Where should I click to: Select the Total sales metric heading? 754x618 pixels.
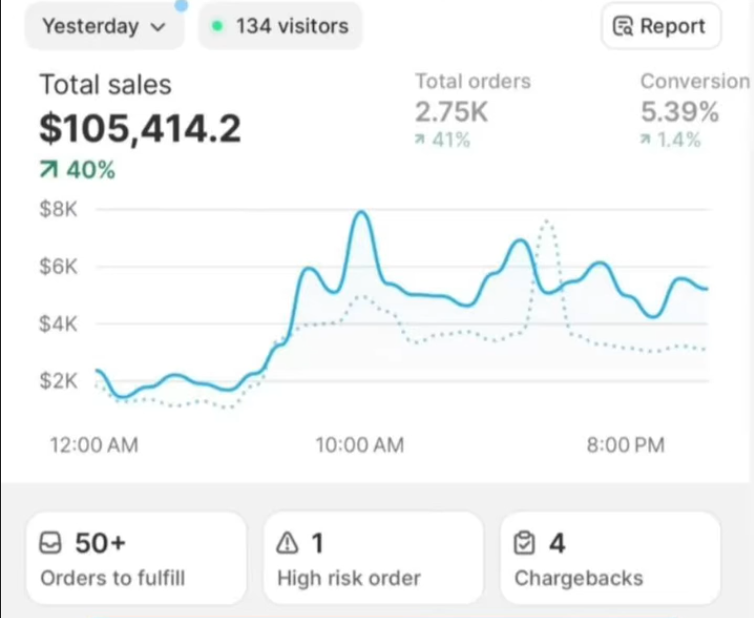(105, 85)
